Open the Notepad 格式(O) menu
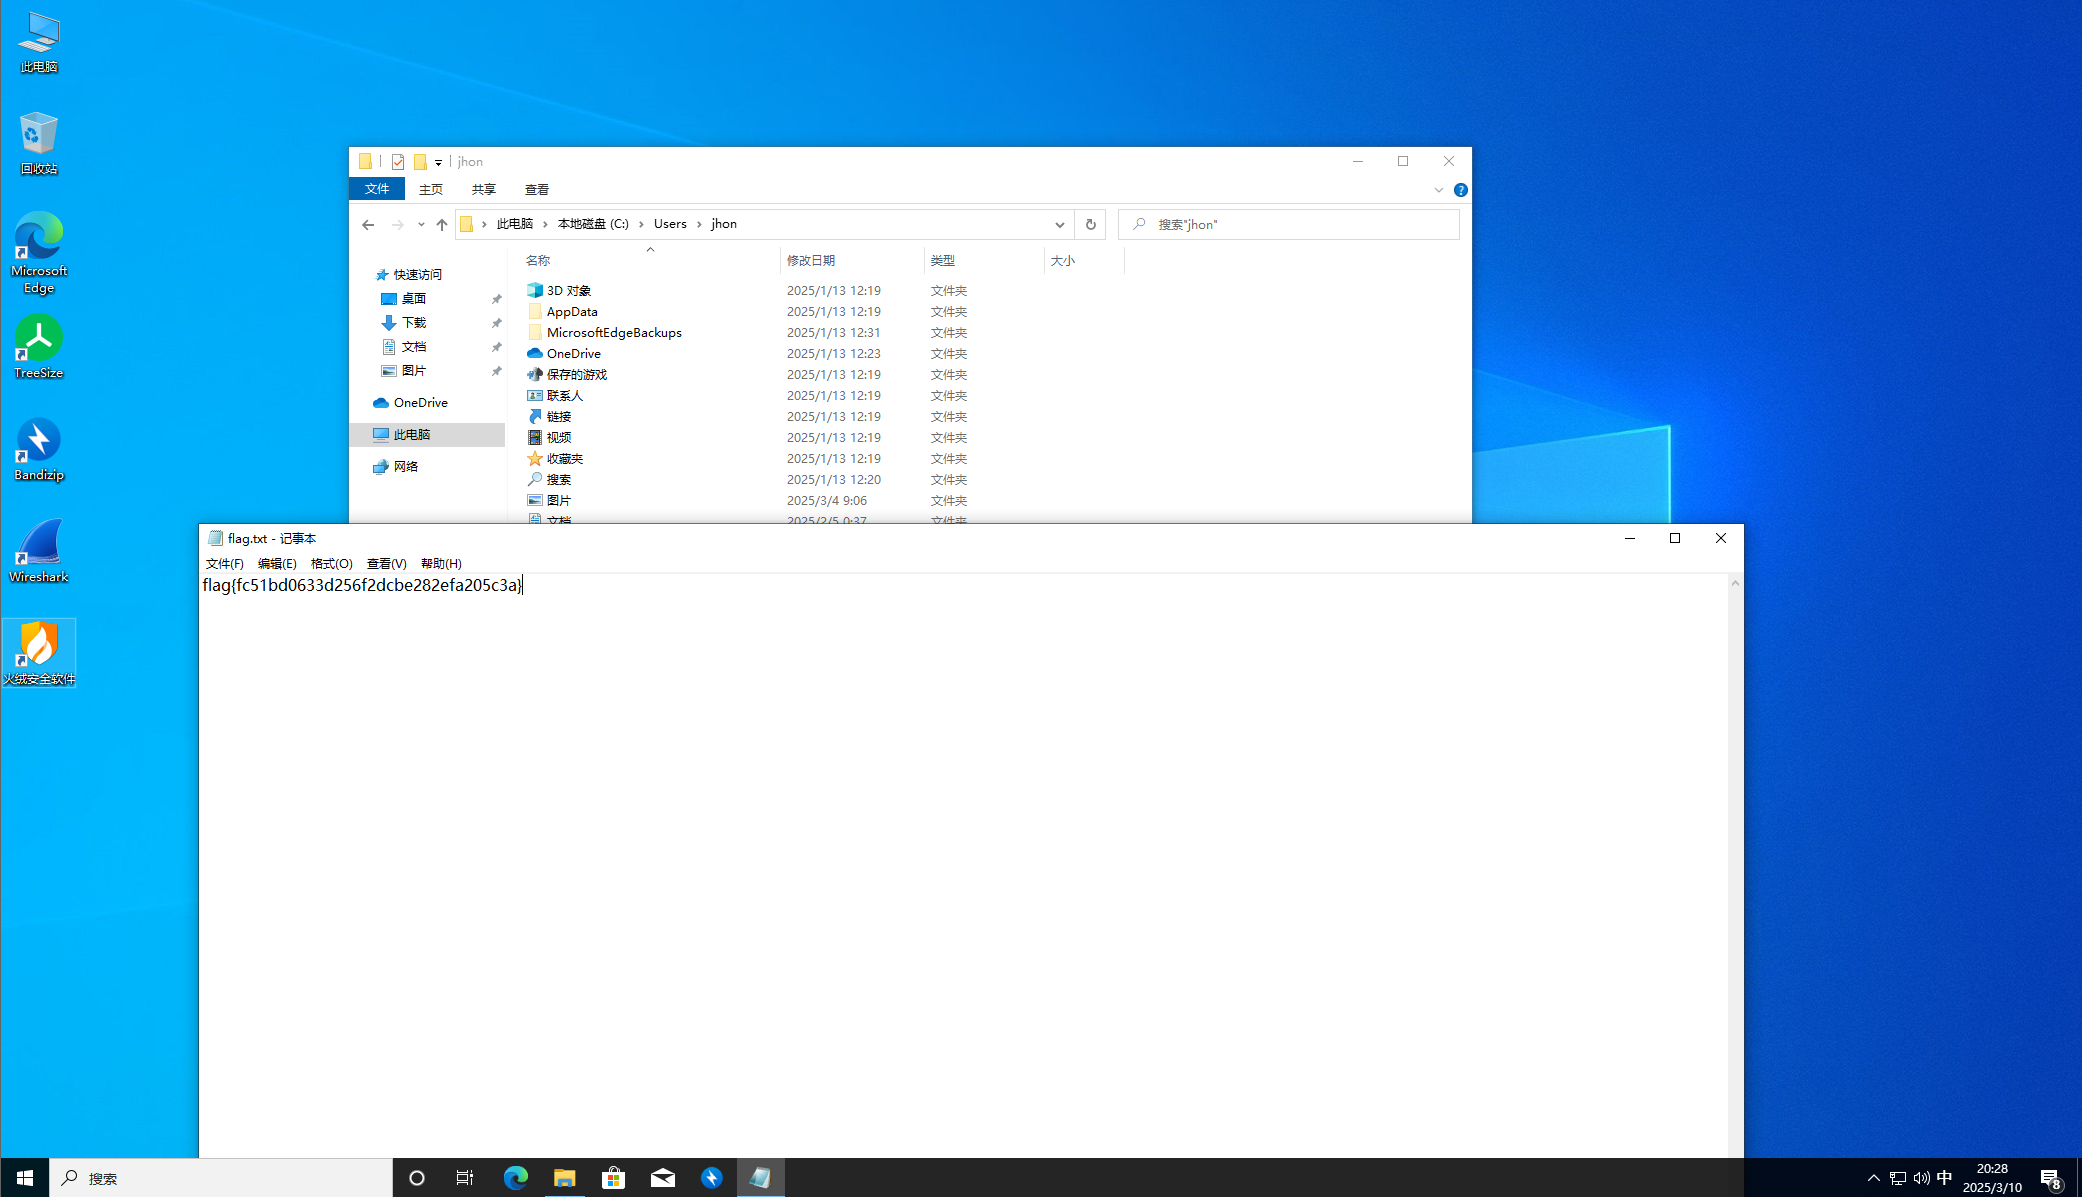Viewport: 2082px width, 1197px height. coord(331,563)
